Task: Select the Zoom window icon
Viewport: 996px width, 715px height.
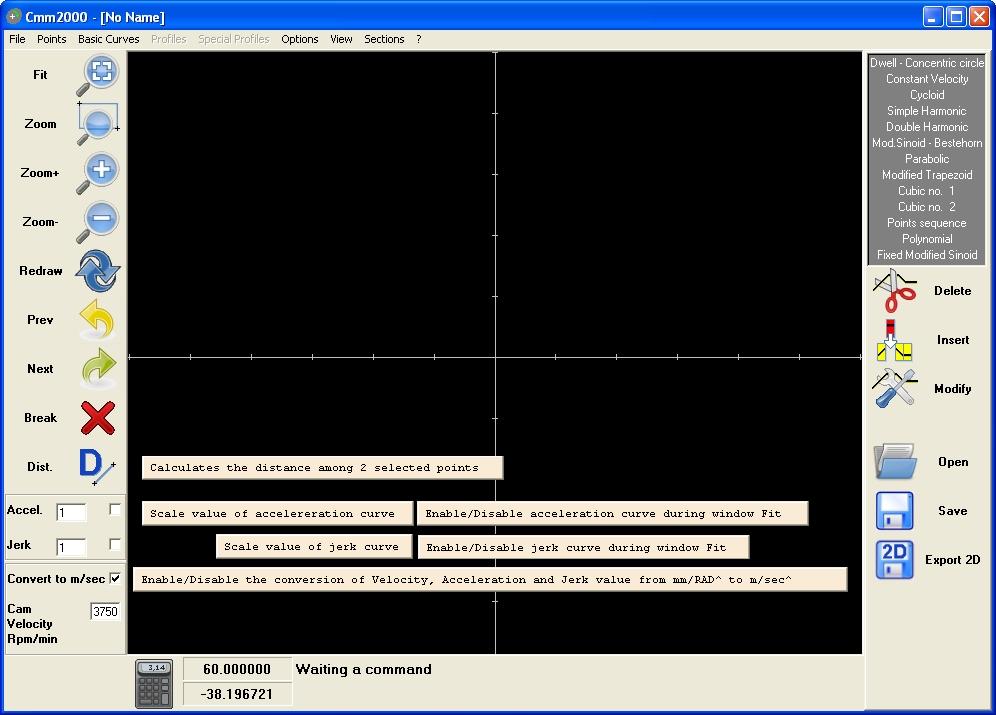Action: click(x=98, y=124)
